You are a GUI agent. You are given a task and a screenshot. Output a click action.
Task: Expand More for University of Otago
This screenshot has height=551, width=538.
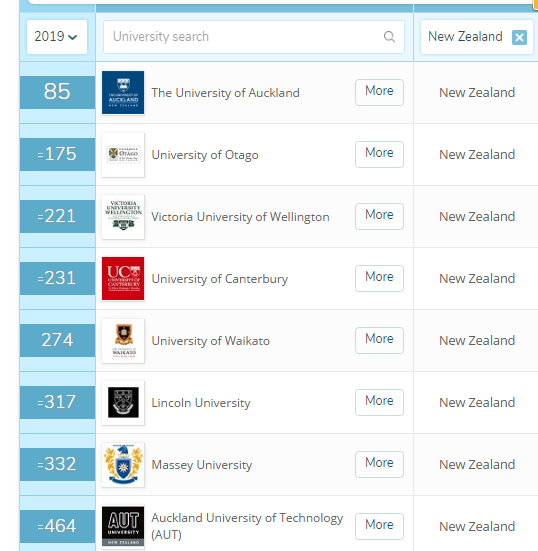[x=379, y=154]
